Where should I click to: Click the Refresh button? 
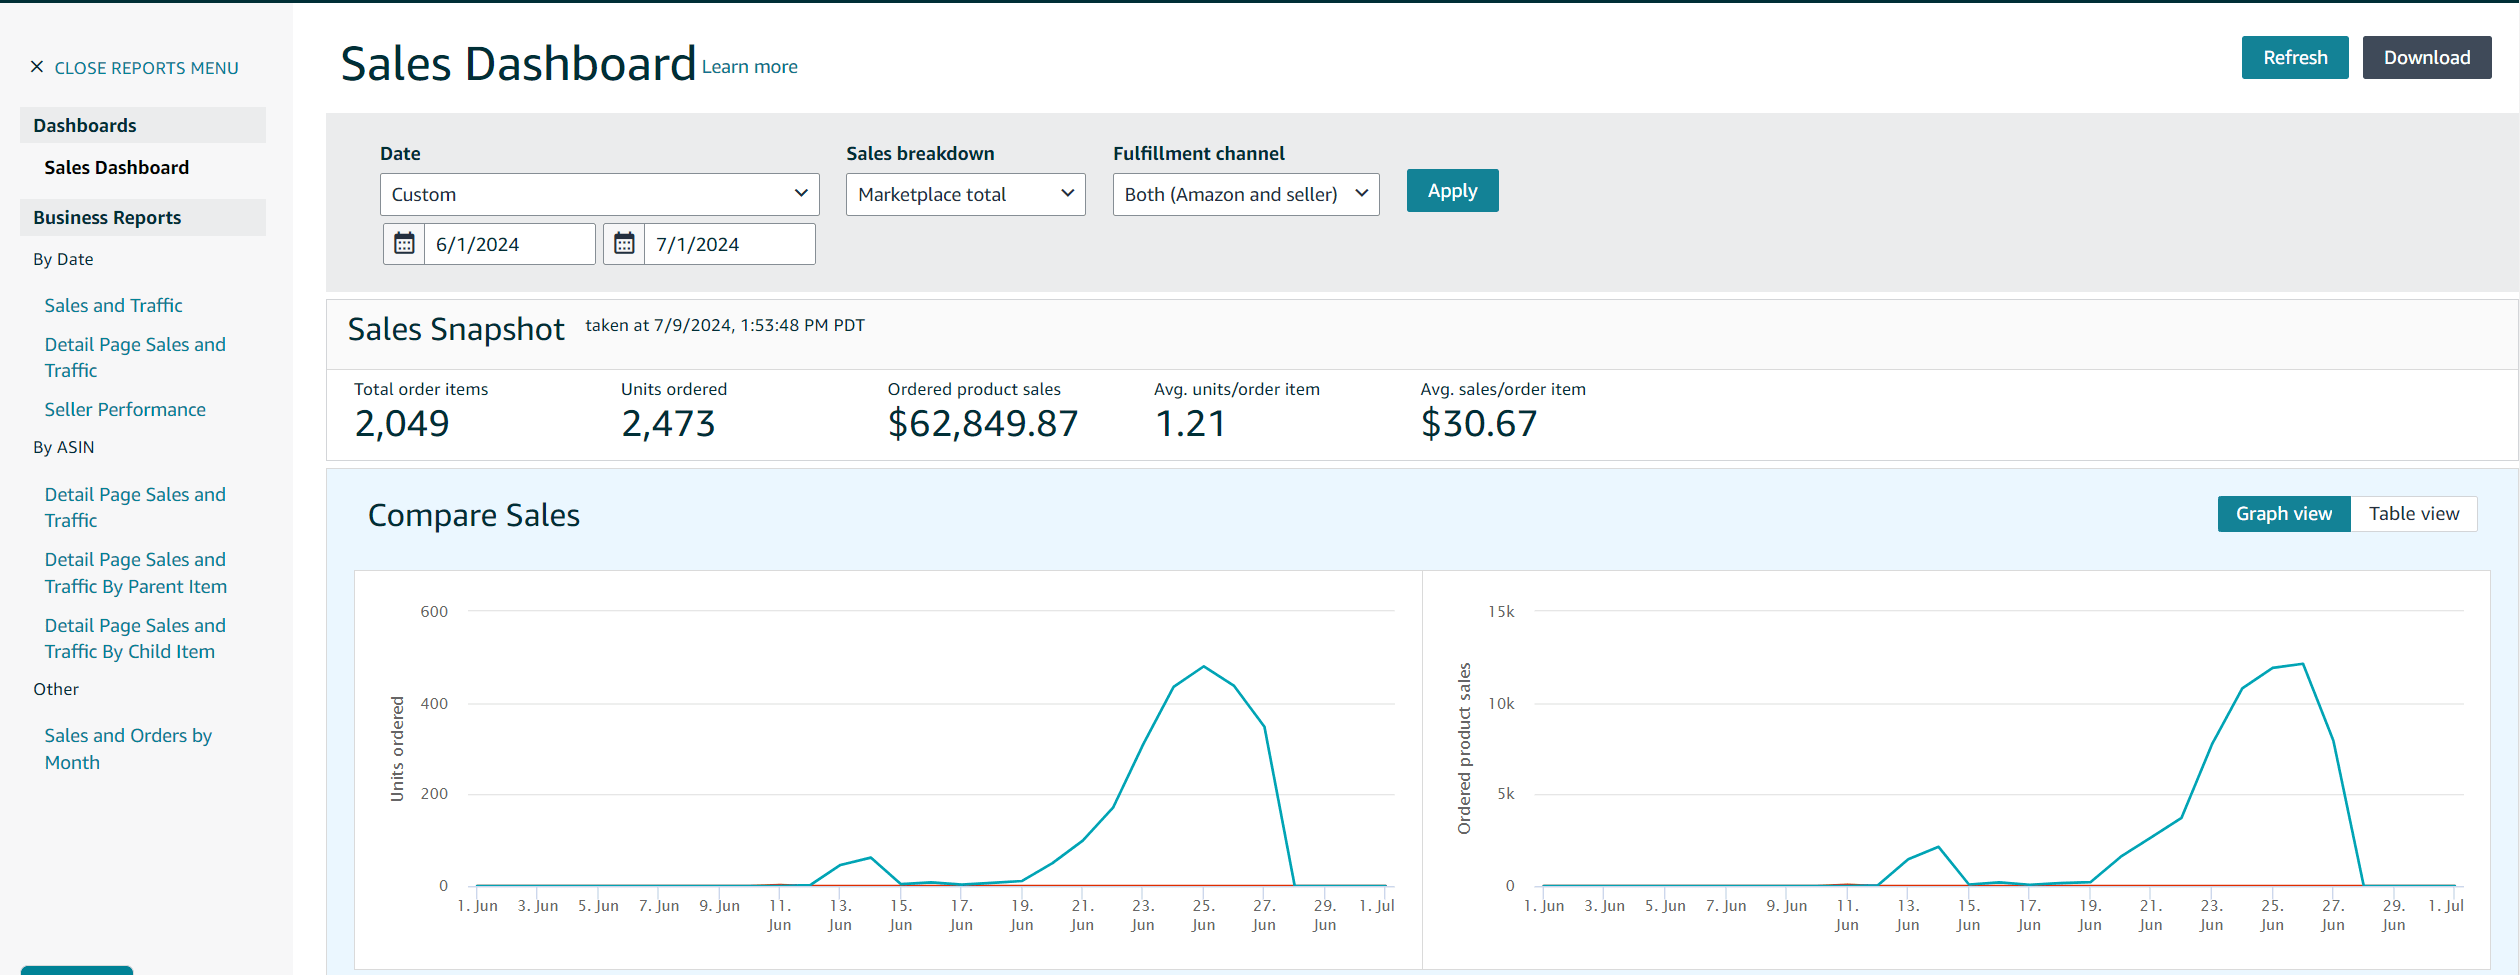(2294, 58)
